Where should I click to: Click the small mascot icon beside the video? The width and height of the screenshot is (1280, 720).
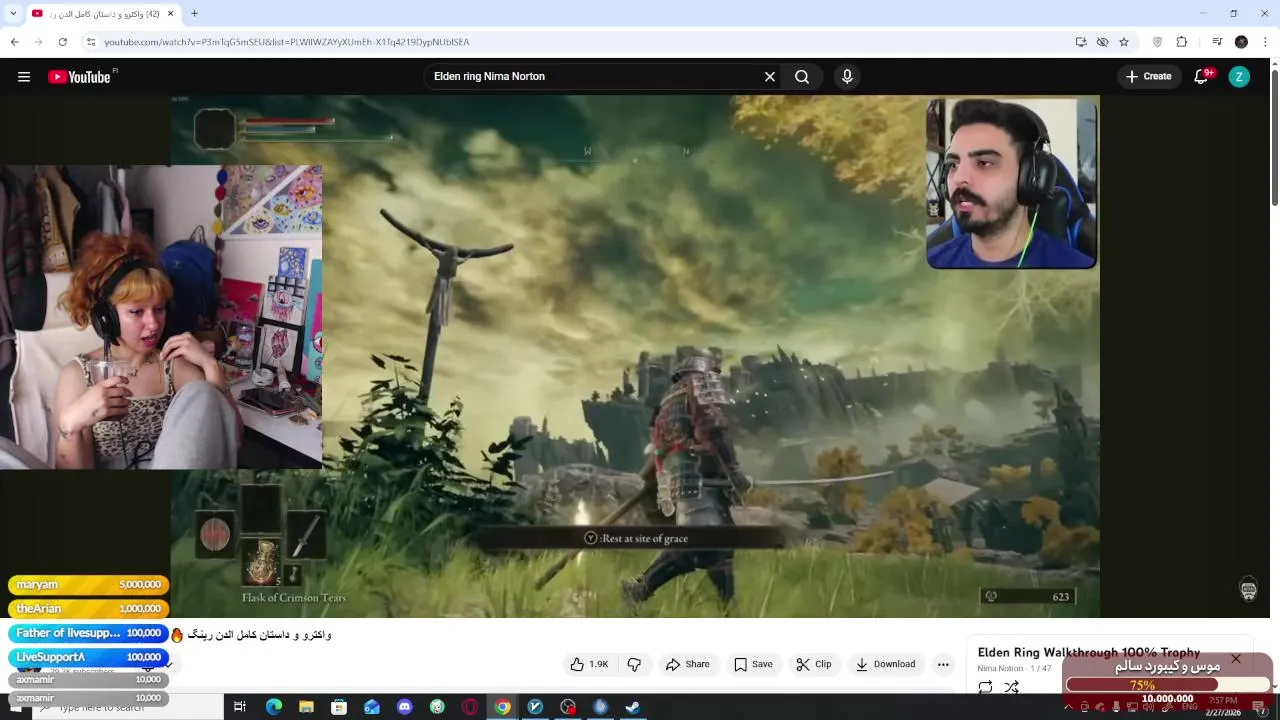pyautogui.click(x=1248, y=589)
